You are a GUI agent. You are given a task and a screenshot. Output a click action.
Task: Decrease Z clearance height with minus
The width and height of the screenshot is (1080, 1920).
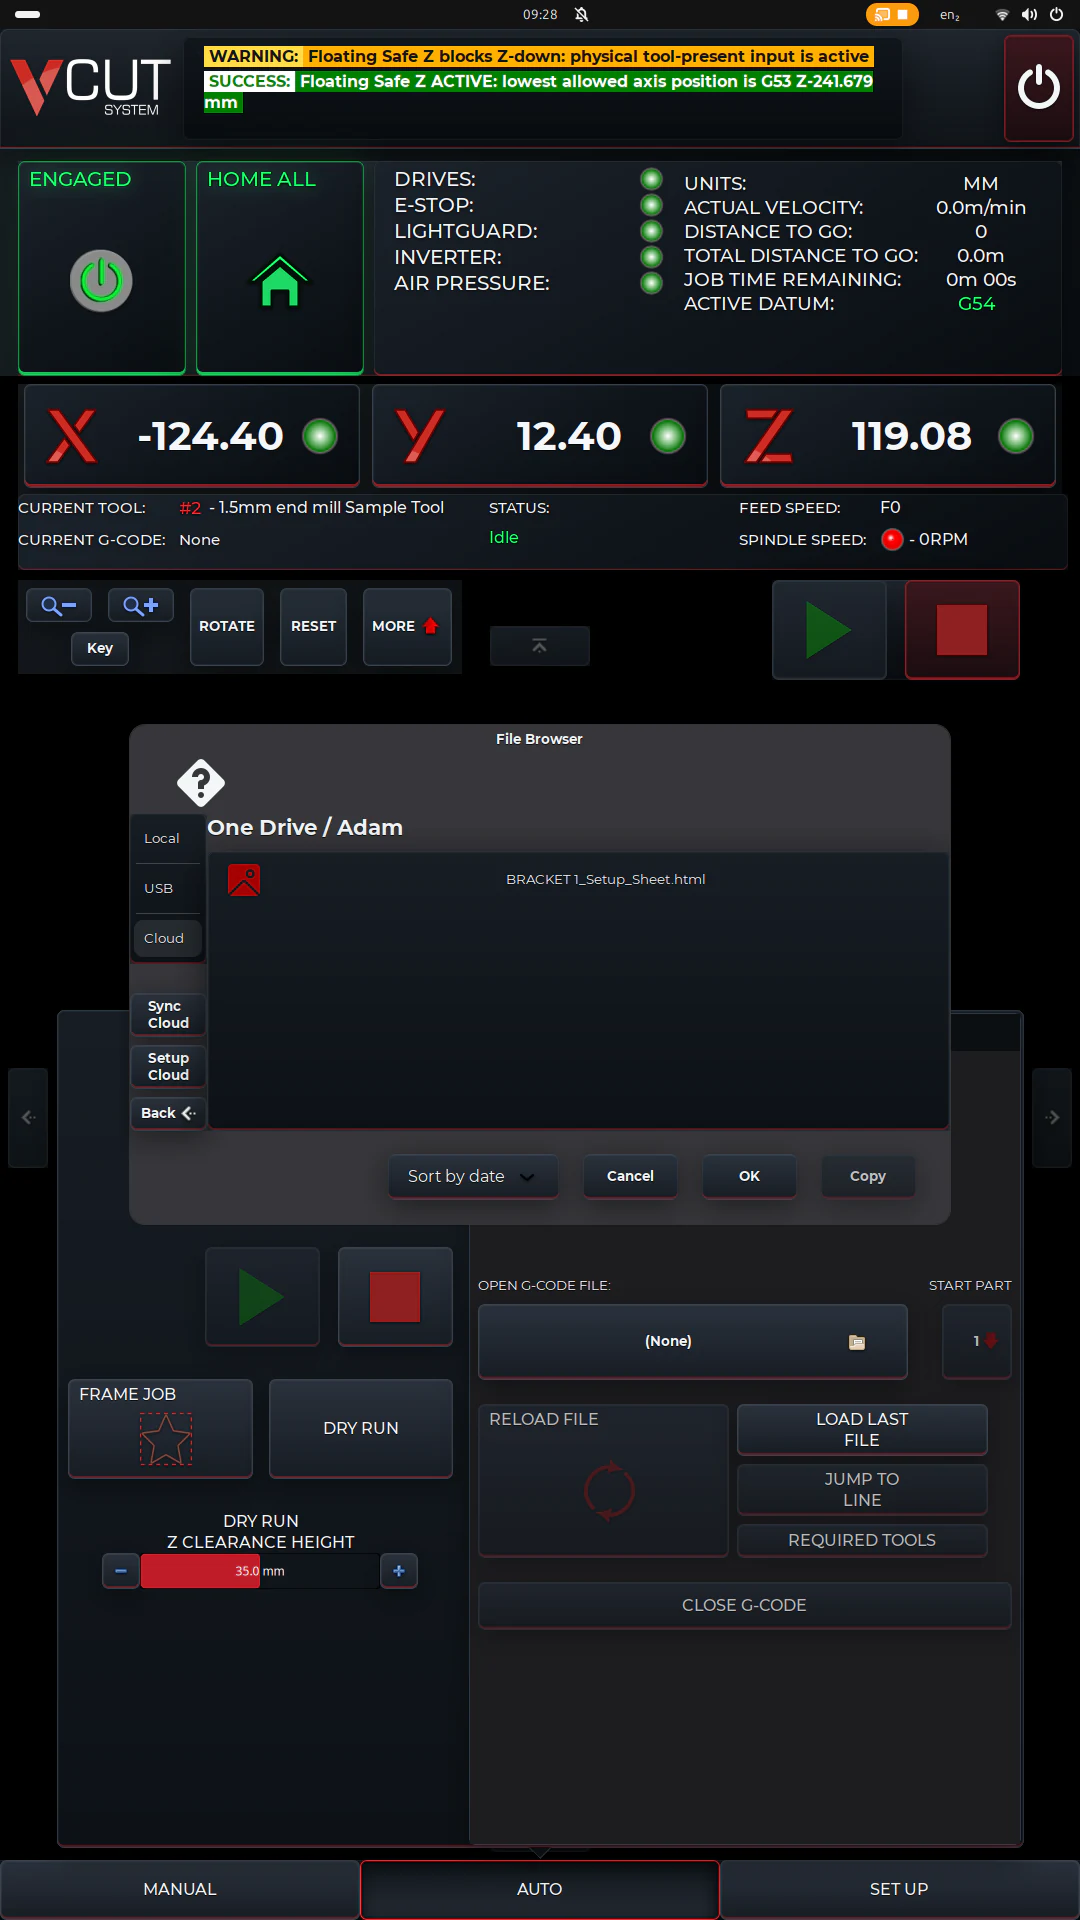121,1571
